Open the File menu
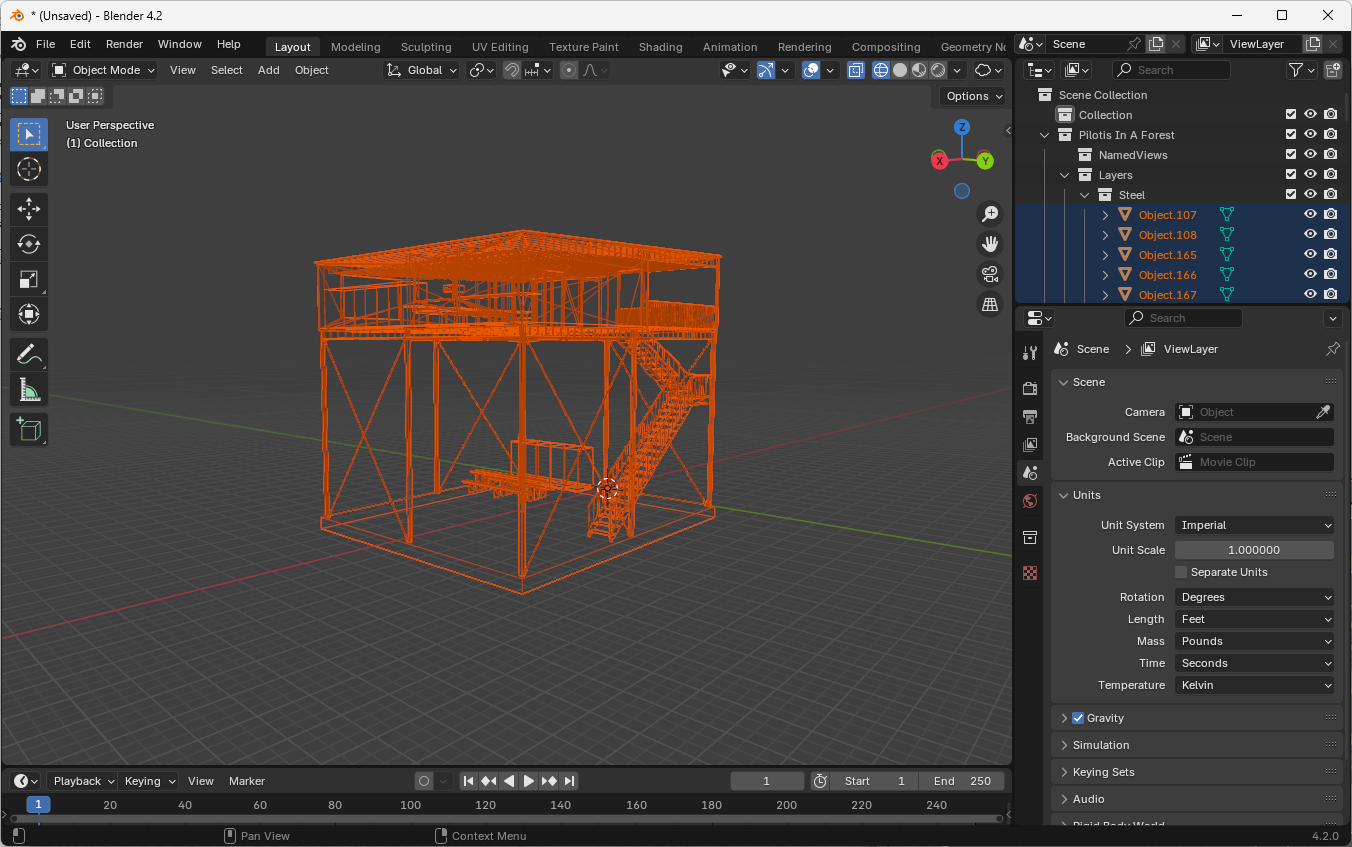 point(46,44)
